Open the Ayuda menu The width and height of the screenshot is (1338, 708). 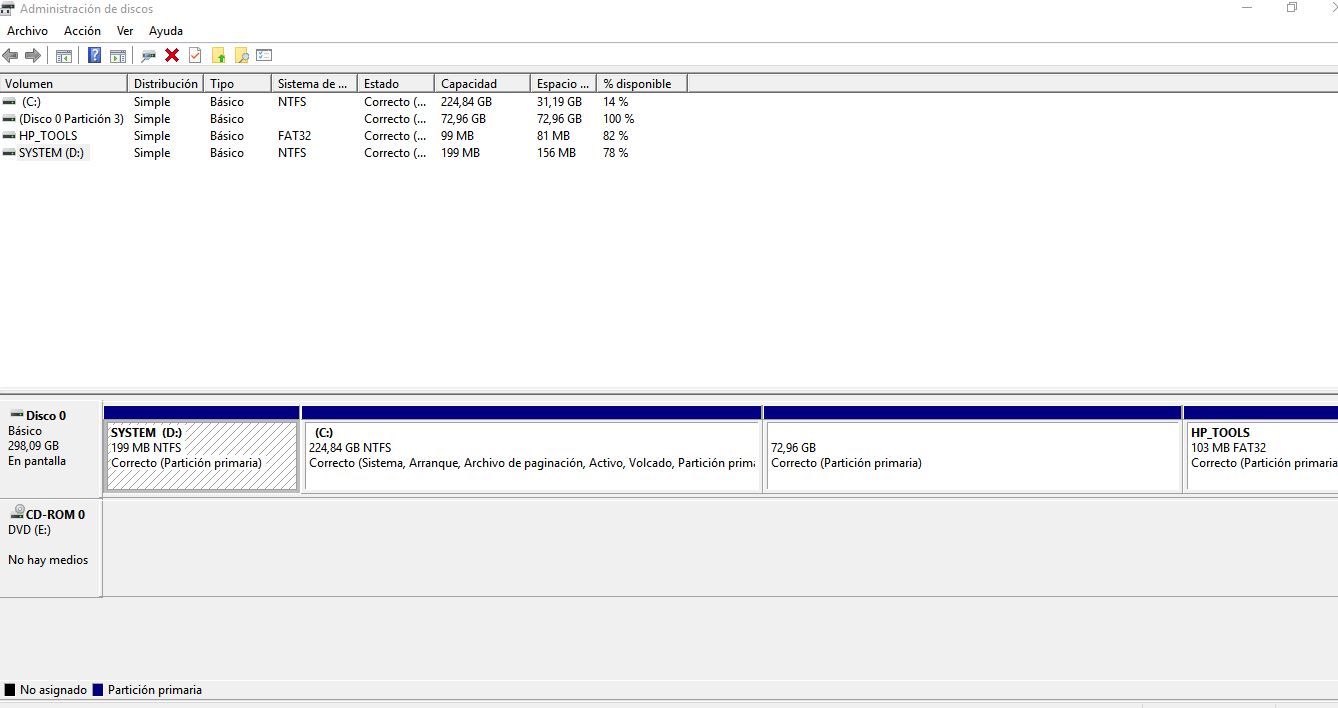coord(166,31)
